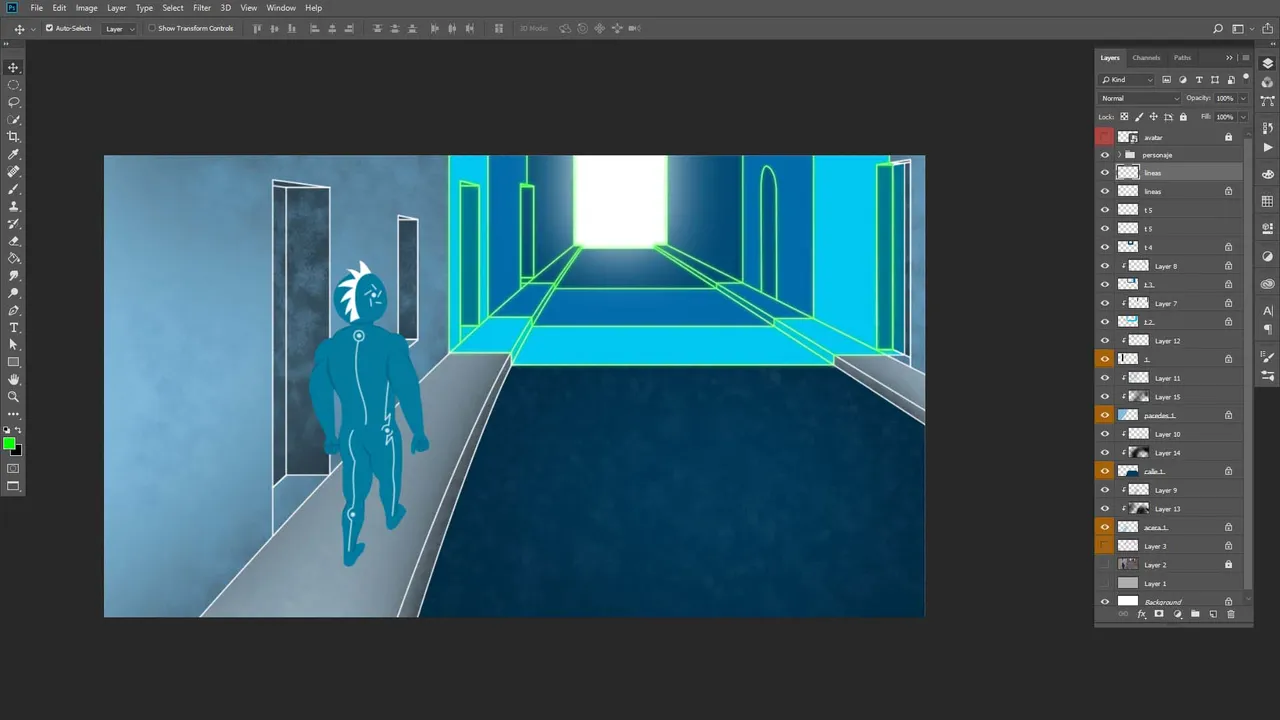Screen dimensions: 1280x720
Task: Select the Horizontal Type tool
Action: click(x=13, y=328)
